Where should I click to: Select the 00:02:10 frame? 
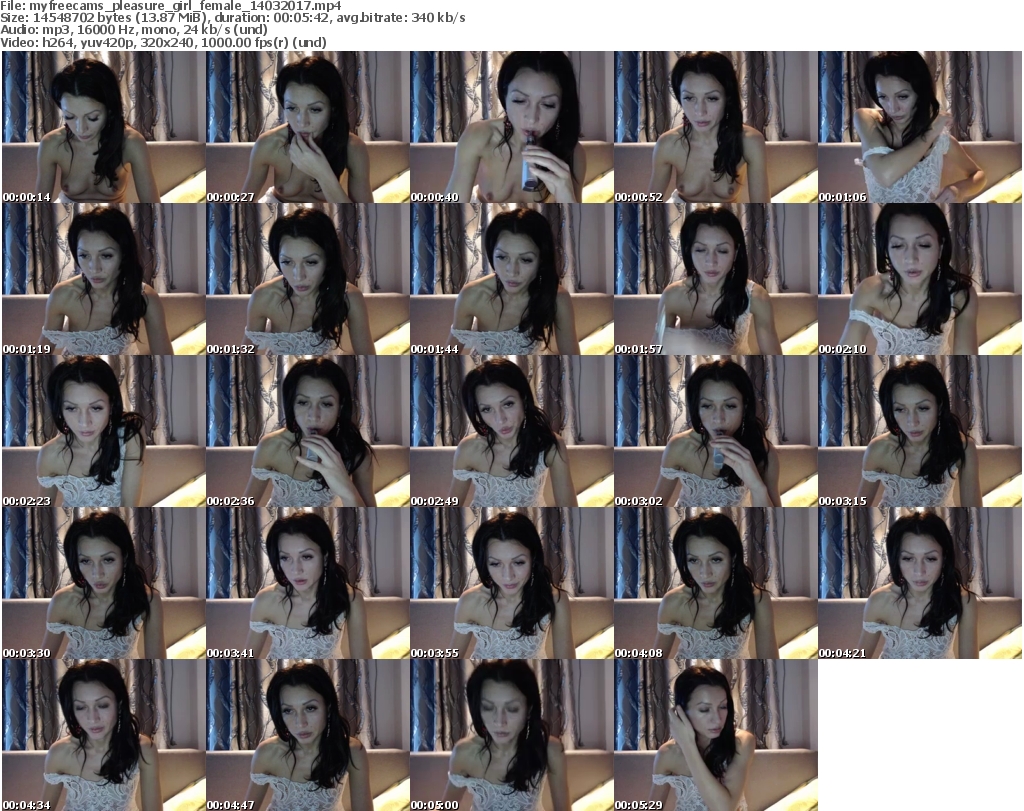pyautogui.click(x=920, y=279)
